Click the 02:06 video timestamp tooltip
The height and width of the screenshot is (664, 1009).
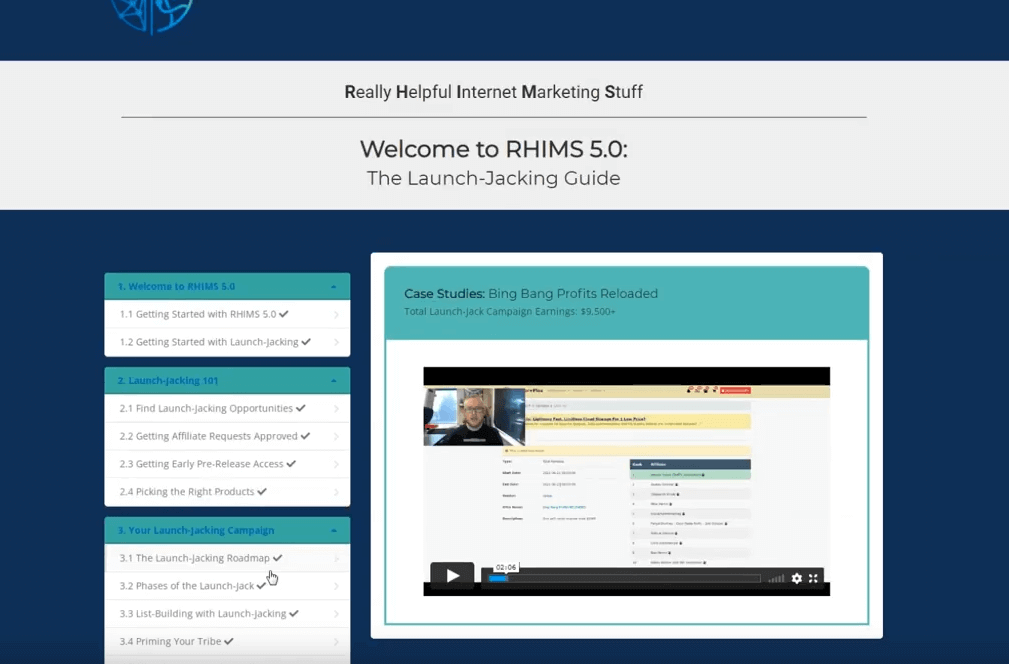pos(506,567)
